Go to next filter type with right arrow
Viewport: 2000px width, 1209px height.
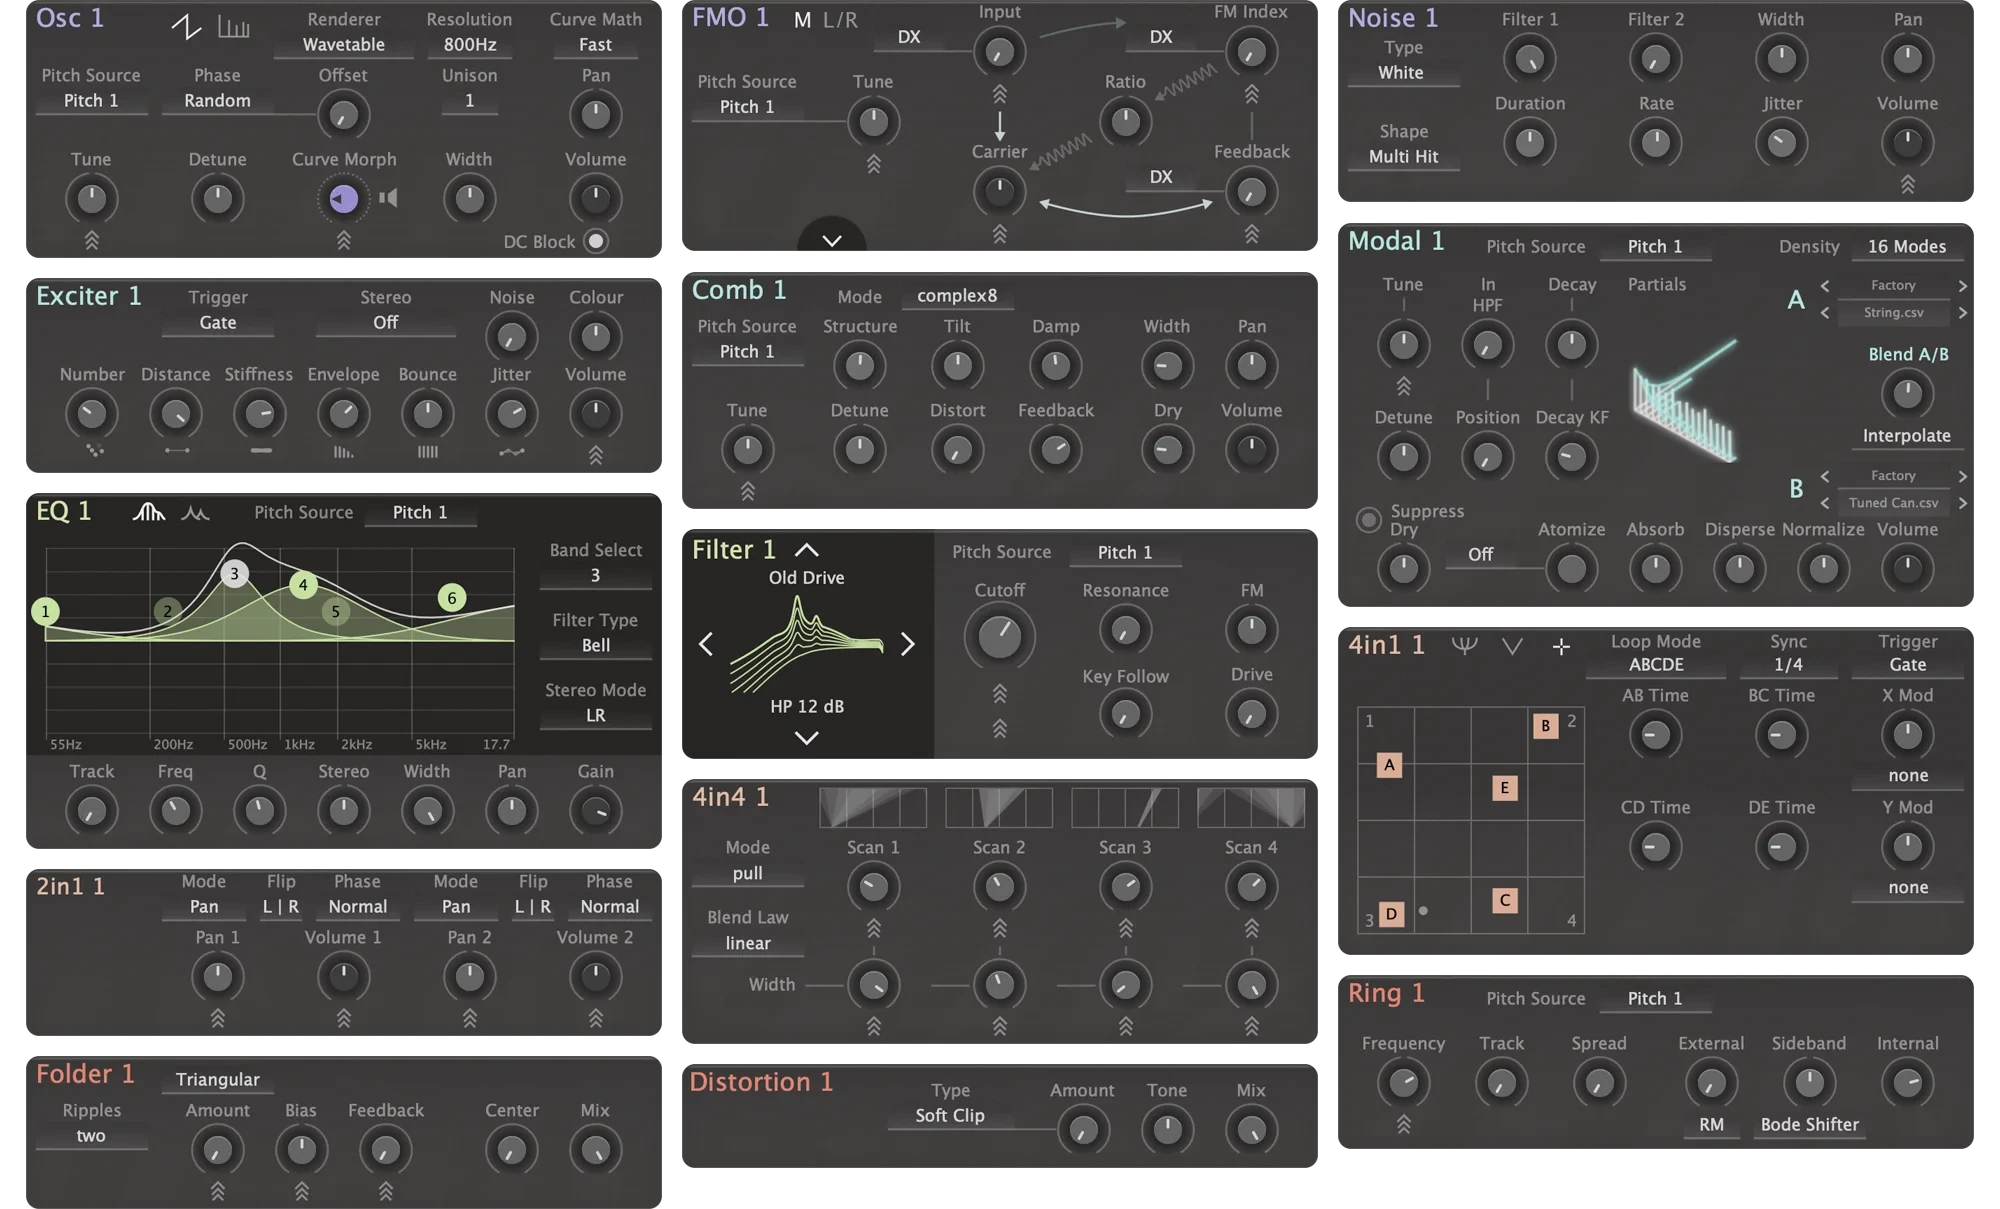click(907, 644)
